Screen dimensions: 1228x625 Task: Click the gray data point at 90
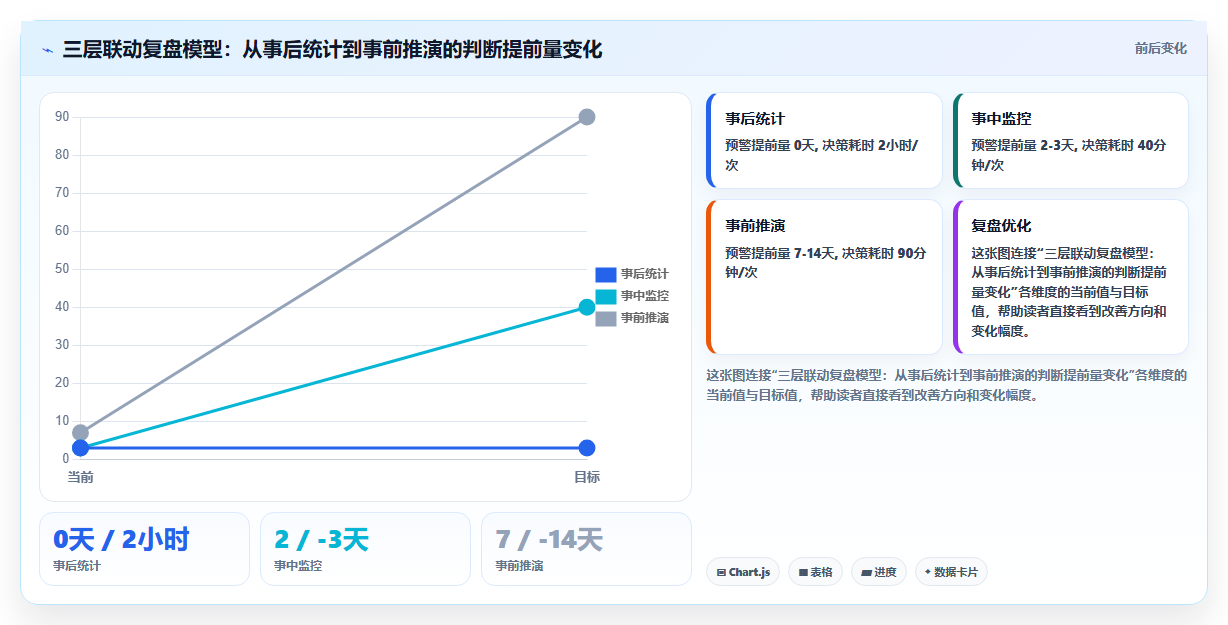(x=587, y=117)
